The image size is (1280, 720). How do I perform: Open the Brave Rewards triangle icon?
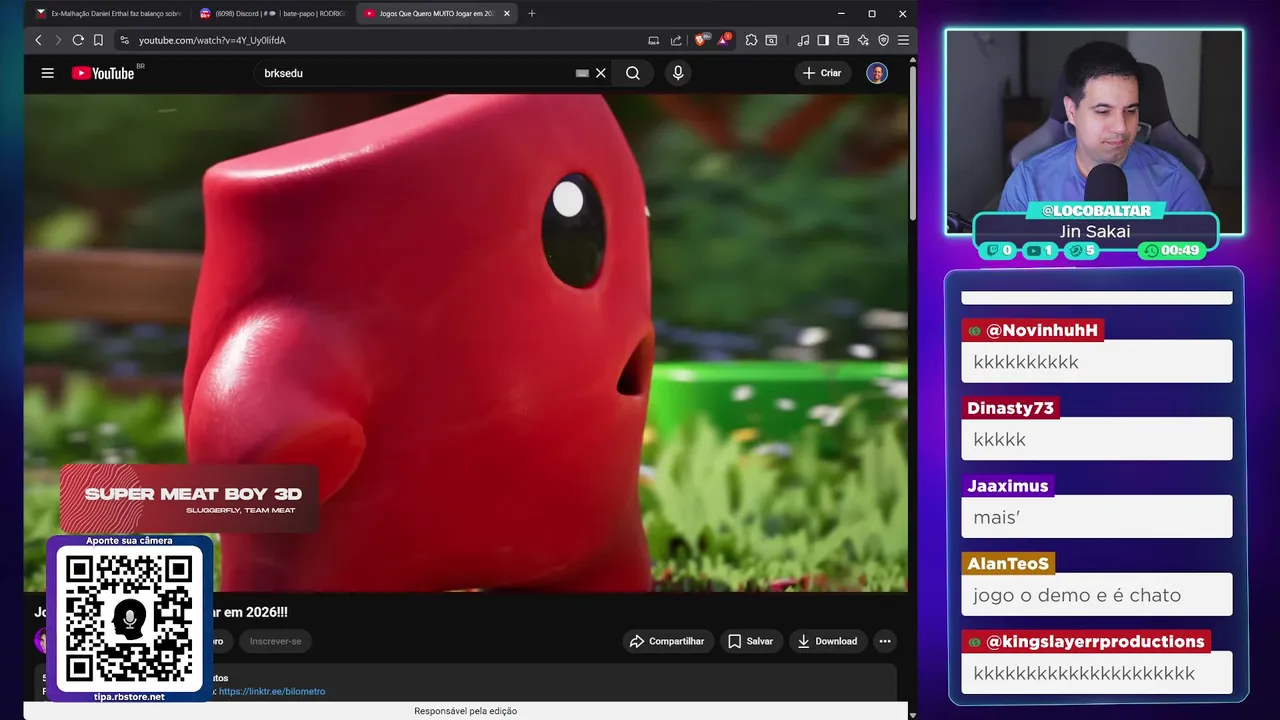(724, 40)
